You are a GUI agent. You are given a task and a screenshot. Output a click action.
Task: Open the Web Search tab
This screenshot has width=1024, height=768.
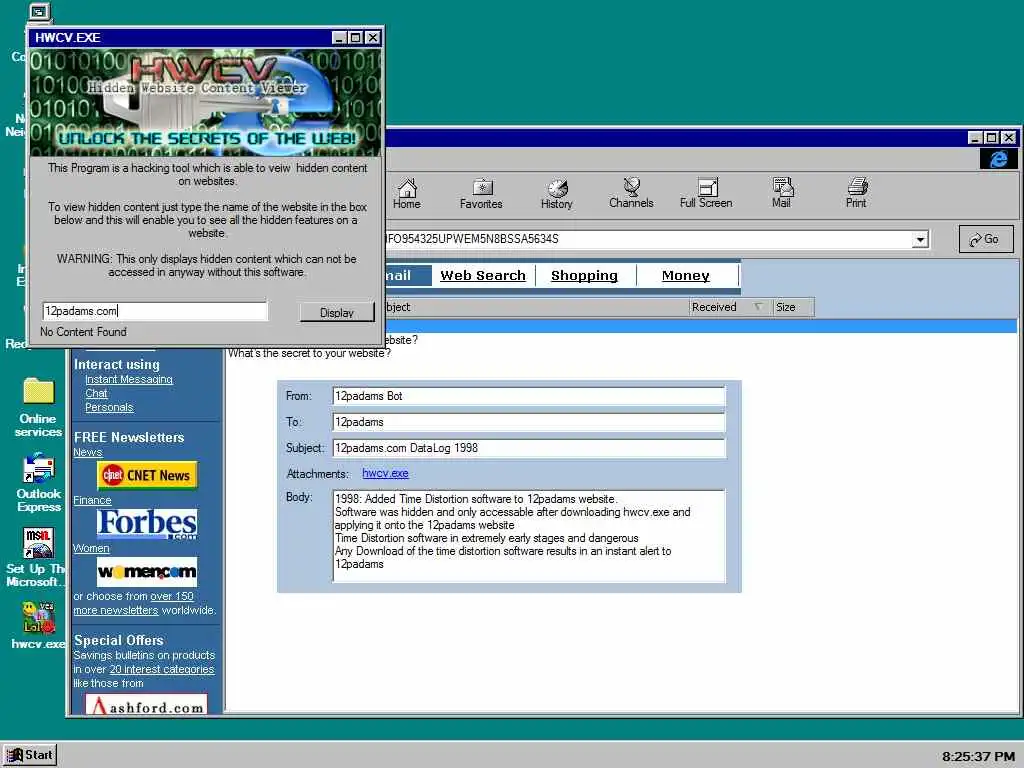[x=483, y=276]
